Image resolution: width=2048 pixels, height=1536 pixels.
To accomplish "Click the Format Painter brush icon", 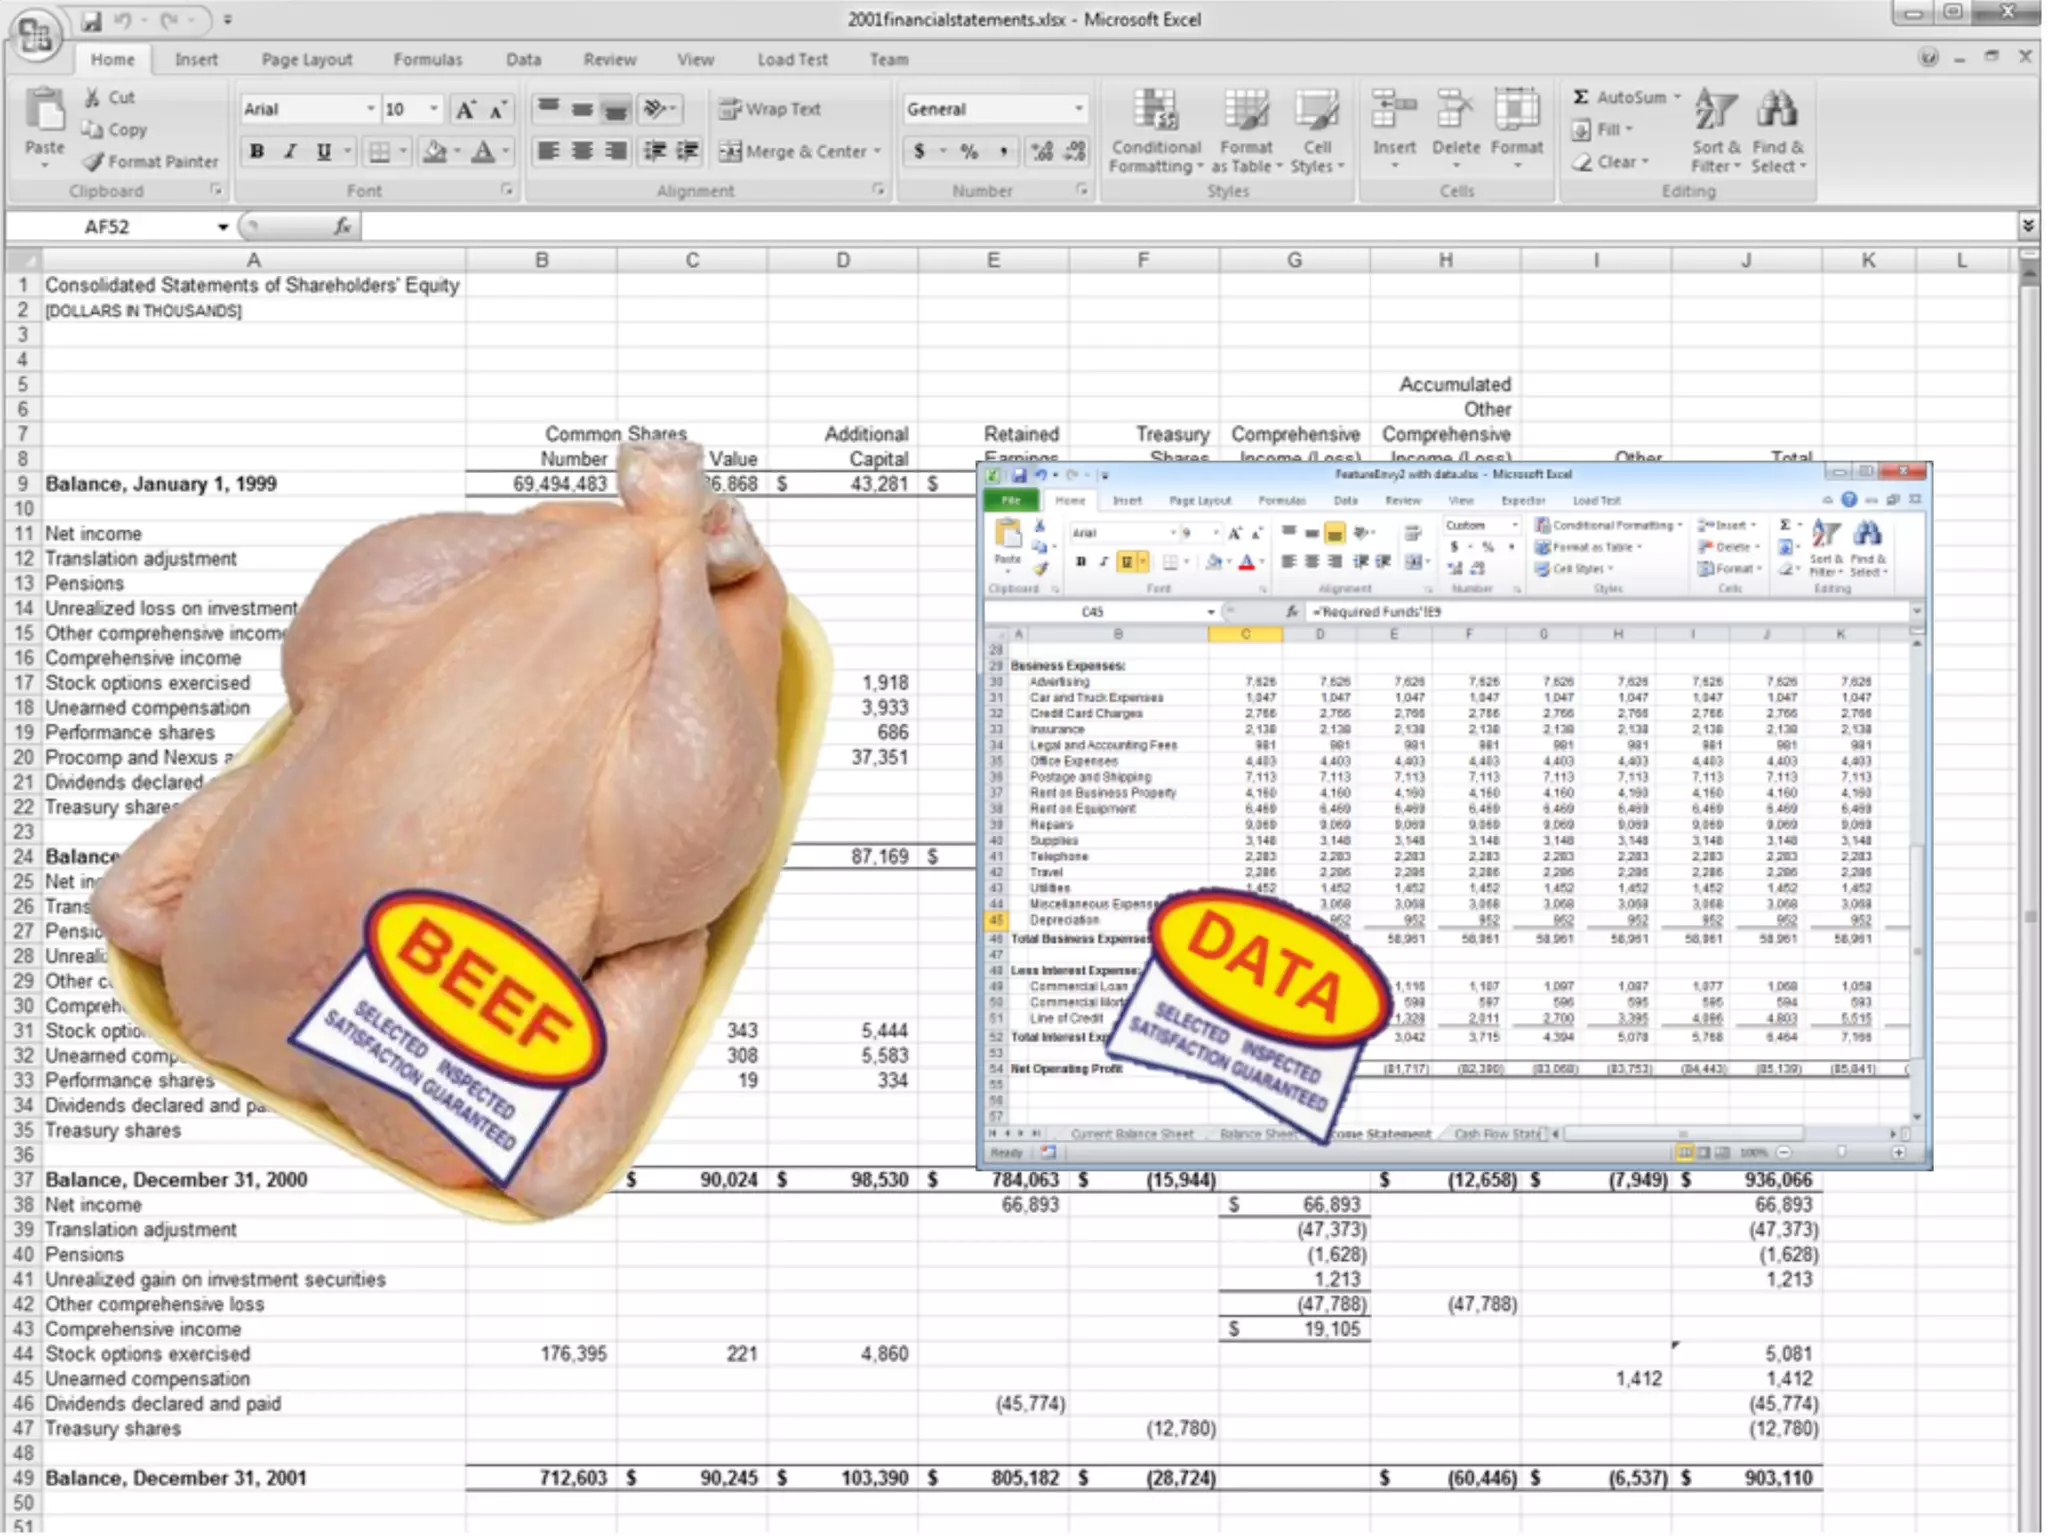I will coord(94,162).
